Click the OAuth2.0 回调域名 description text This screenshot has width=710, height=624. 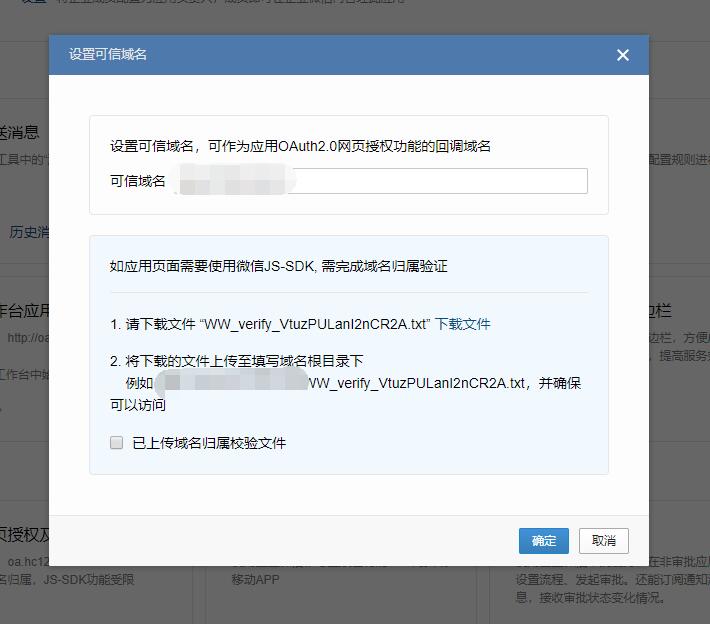(300, 146)
